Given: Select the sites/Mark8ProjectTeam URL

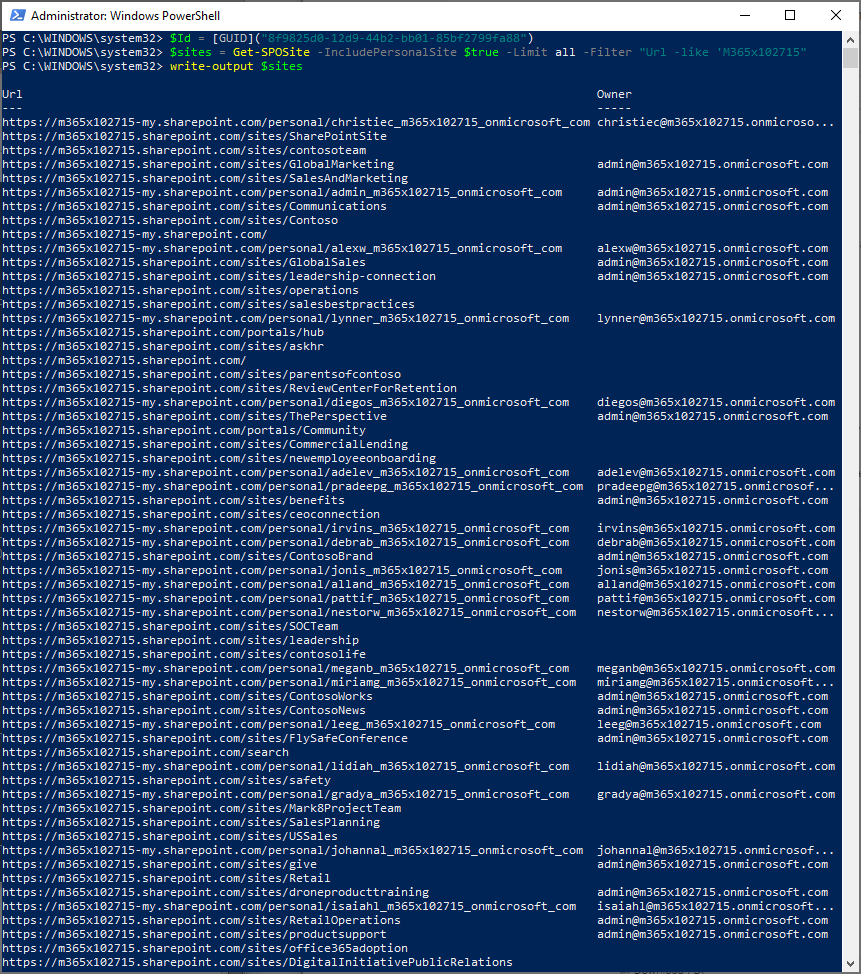Looking at the screenshot, I should (201, 808).
